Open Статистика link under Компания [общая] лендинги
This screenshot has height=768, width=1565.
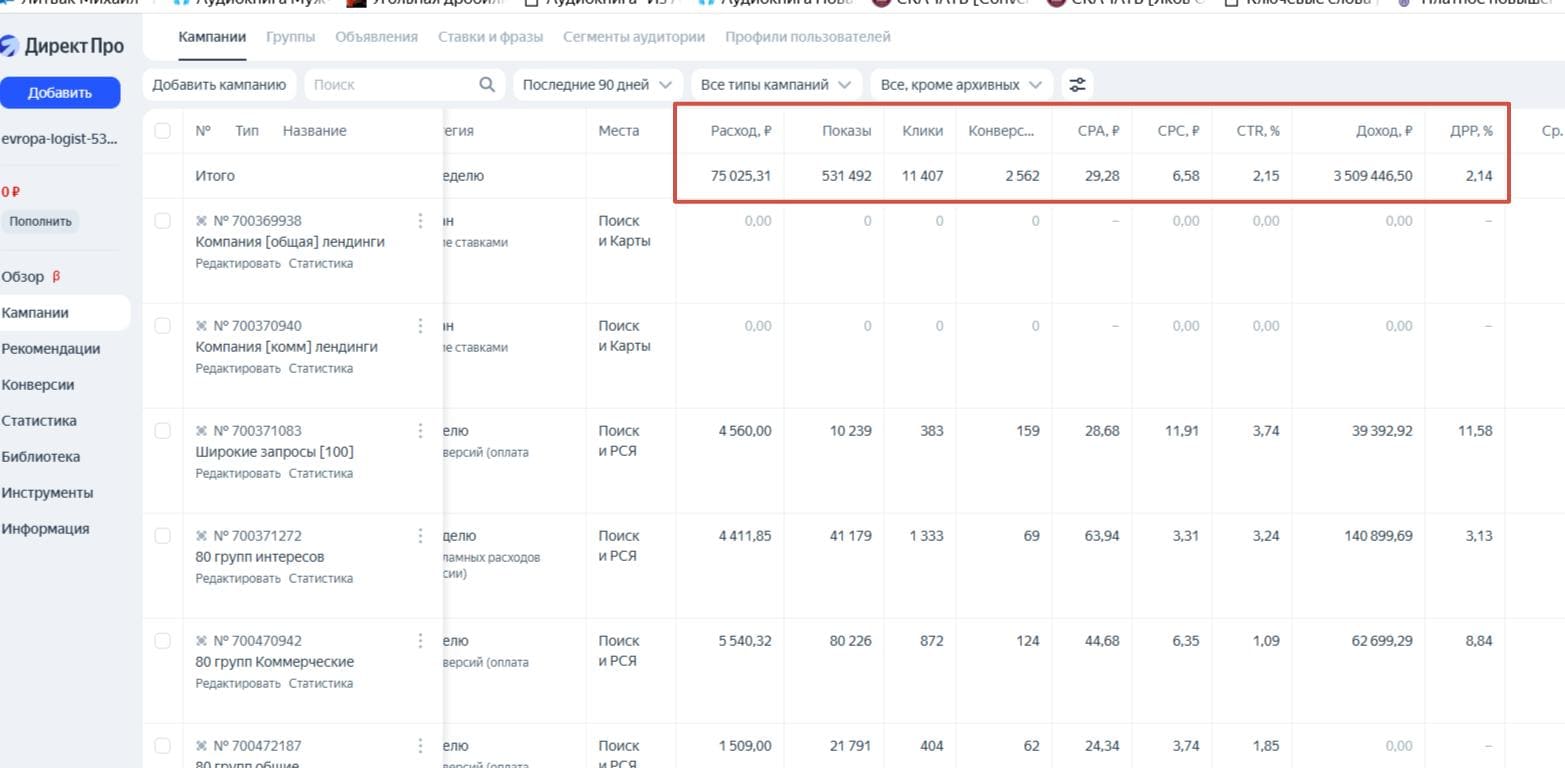[320, 264]
